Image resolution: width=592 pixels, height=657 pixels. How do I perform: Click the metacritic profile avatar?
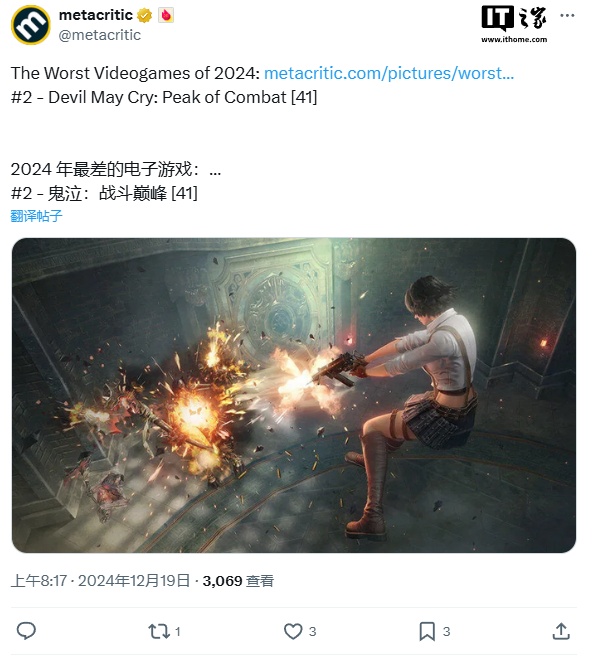pyautogui.click(x=31, y=25)
